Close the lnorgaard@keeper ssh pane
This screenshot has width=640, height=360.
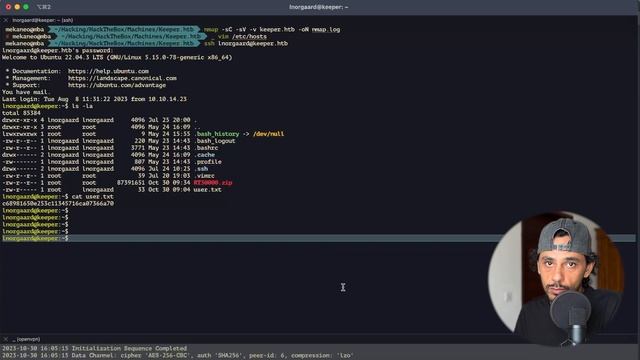[6, 20]
